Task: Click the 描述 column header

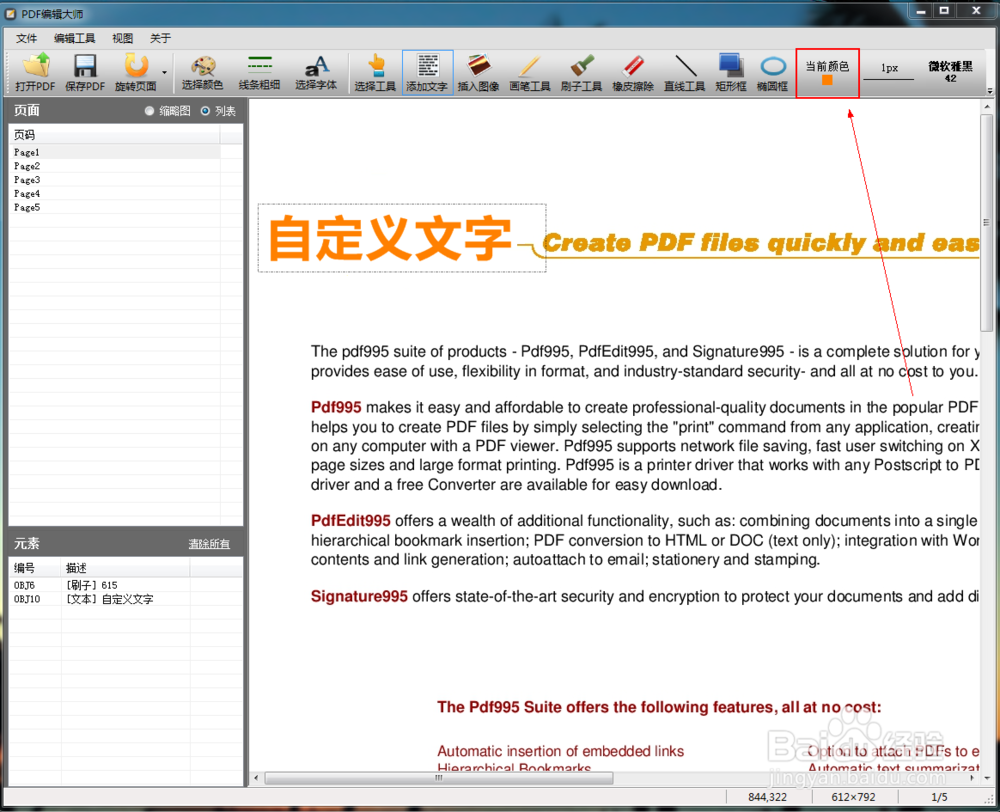Action: coord(126,568)
